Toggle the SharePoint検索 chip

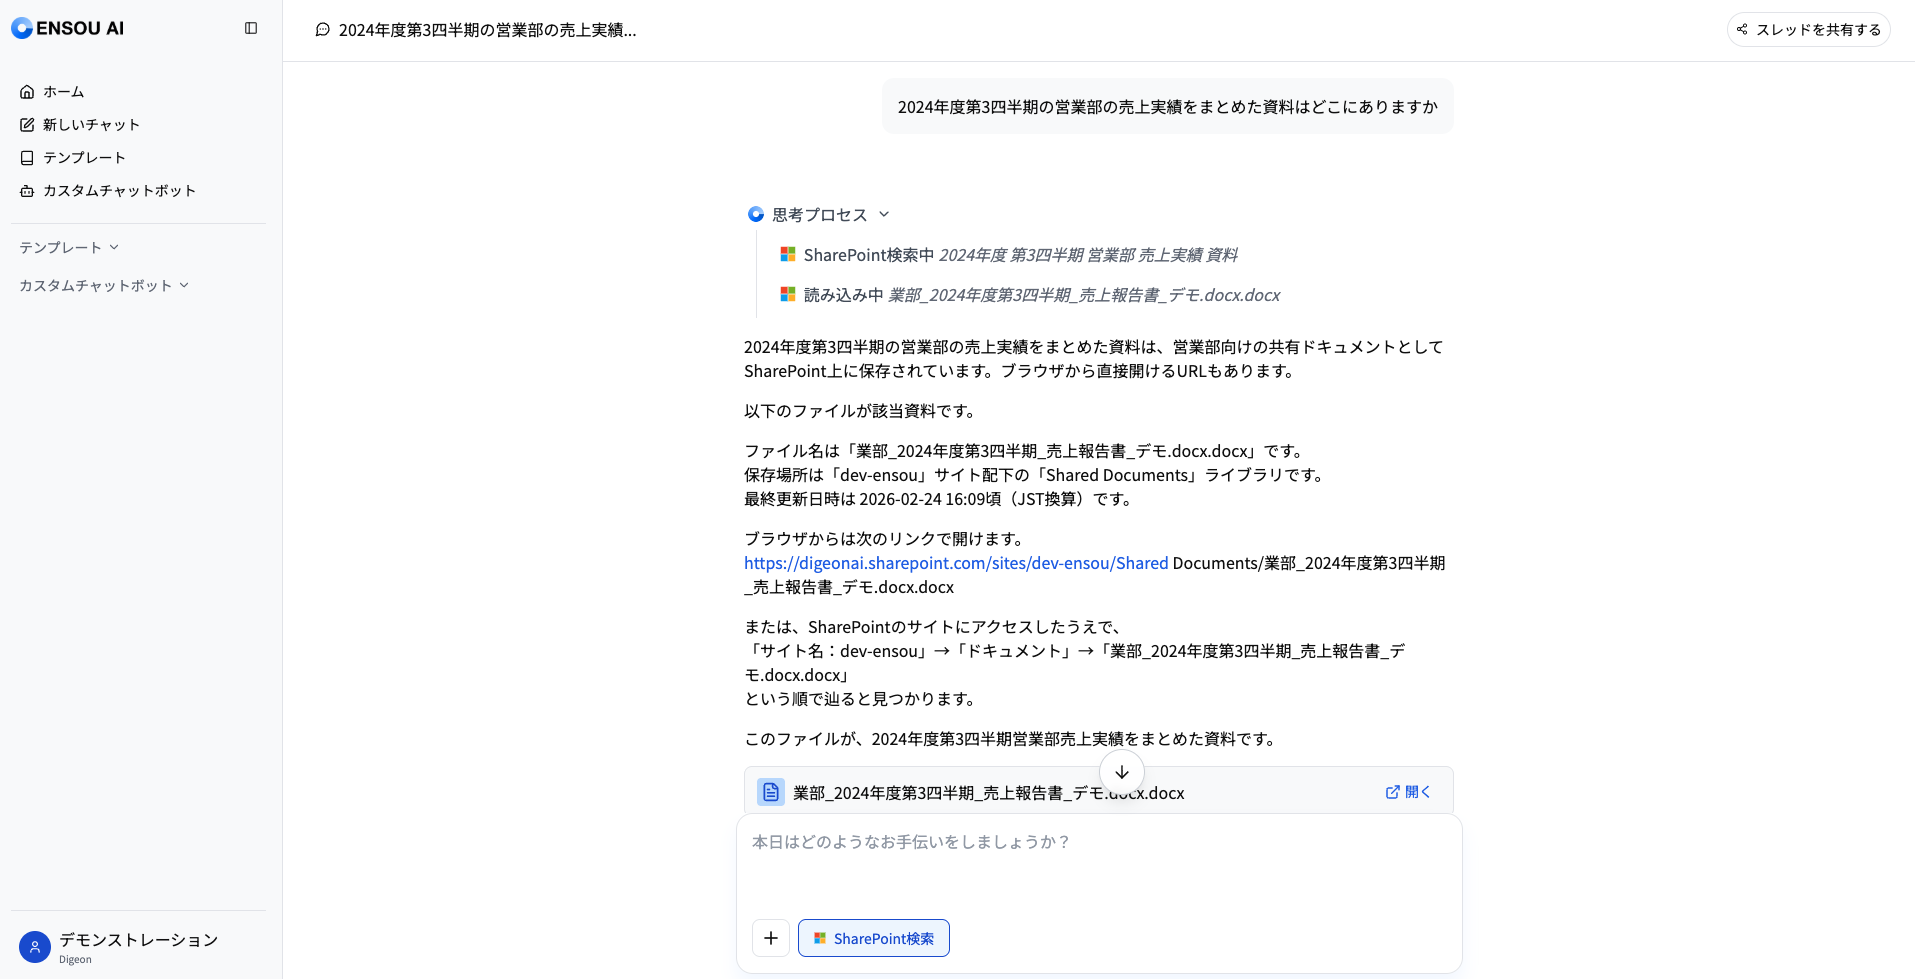point(874,938)
